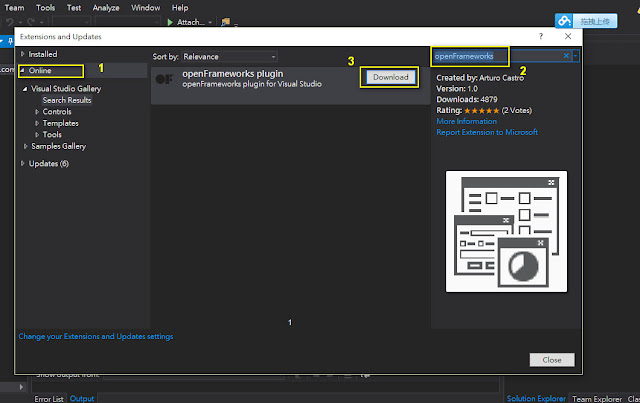
Task: Change your Extensions and Updates settings link
Action: point(96,336)
